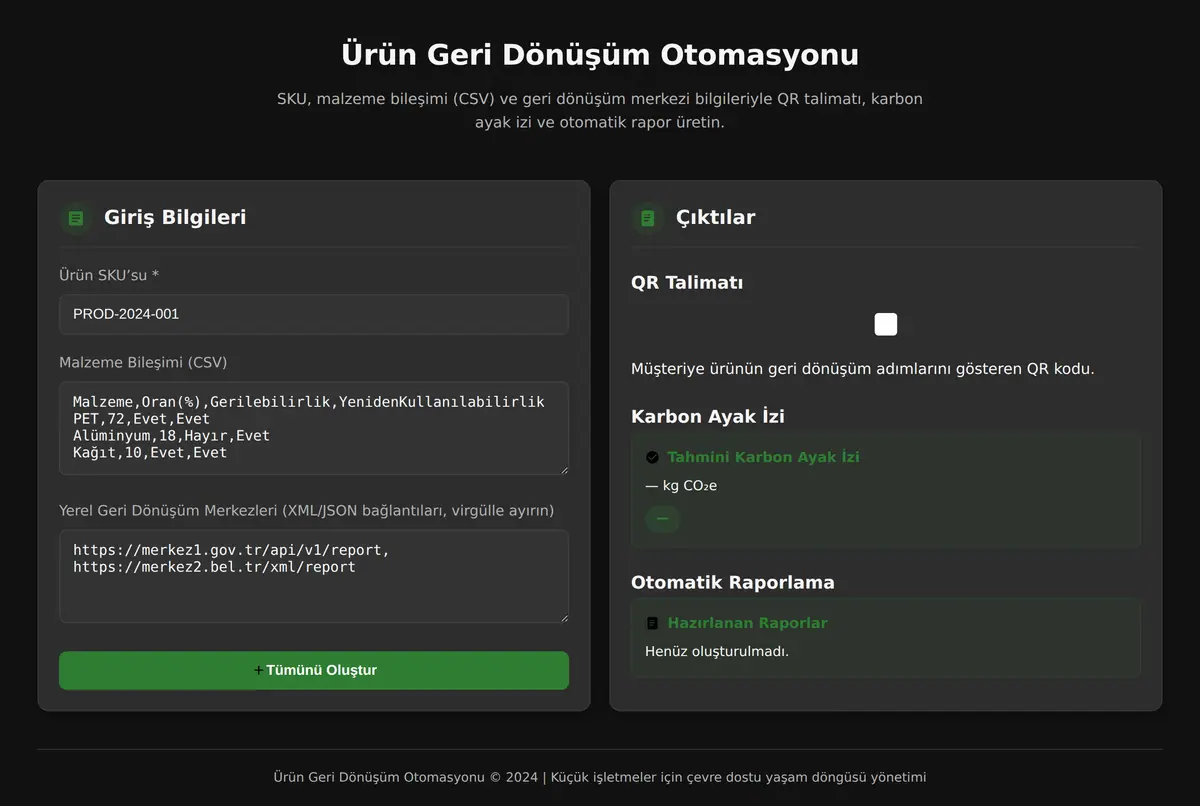Click the merkez1.gov.tr URL line
1200x806 pixels.
(231, 550)
